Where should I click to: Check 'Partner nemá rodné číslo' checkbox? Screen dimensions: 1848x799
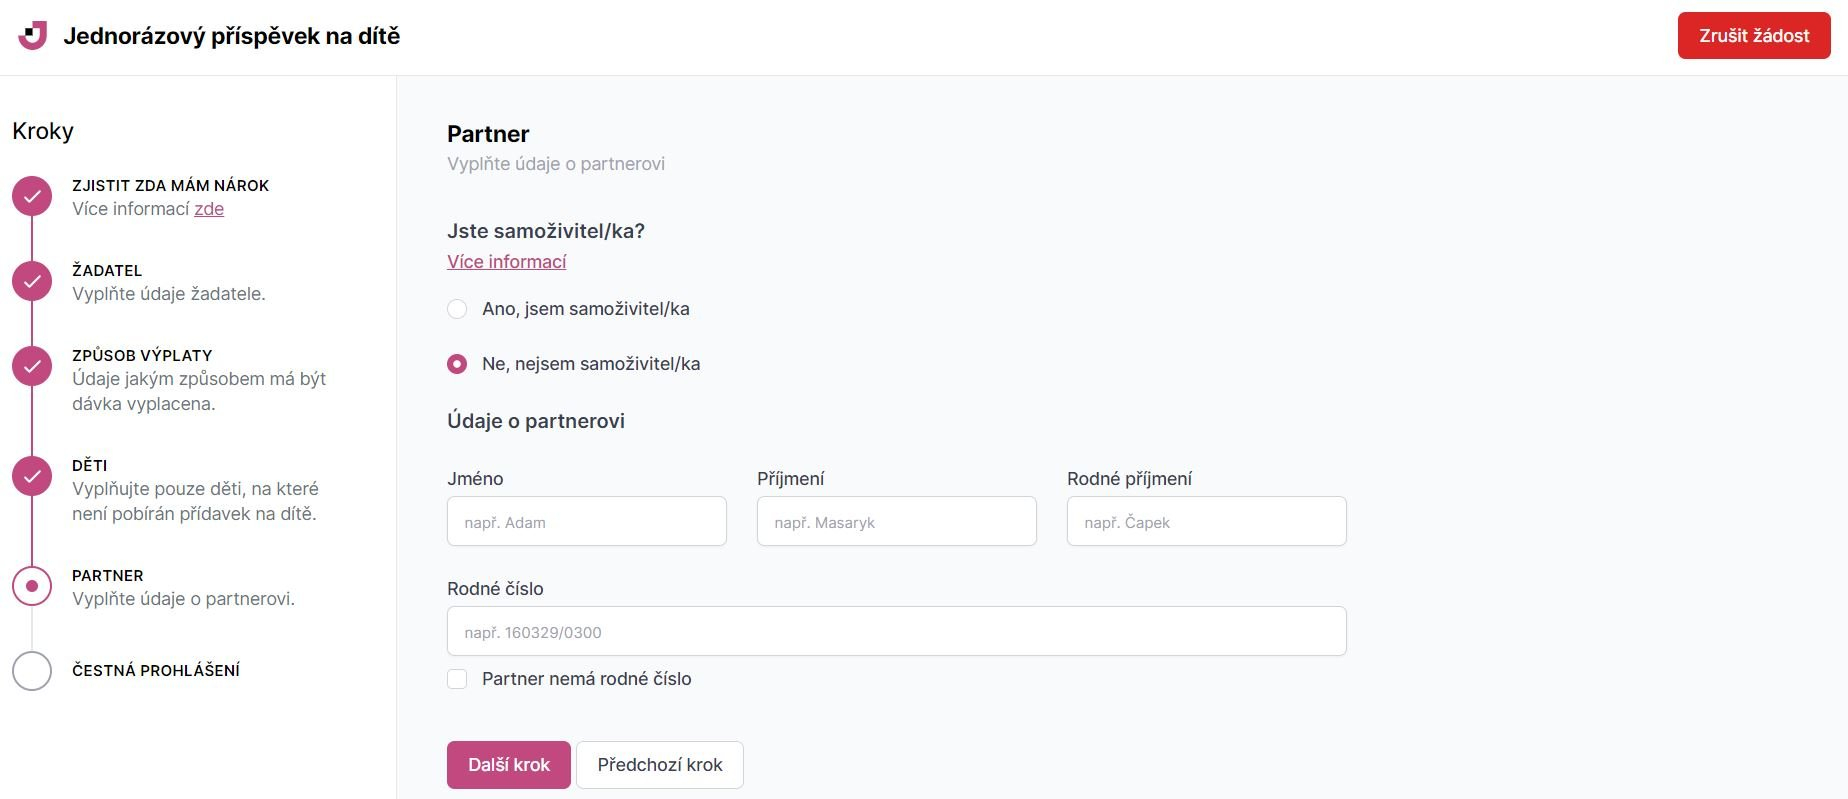(457, 679)
